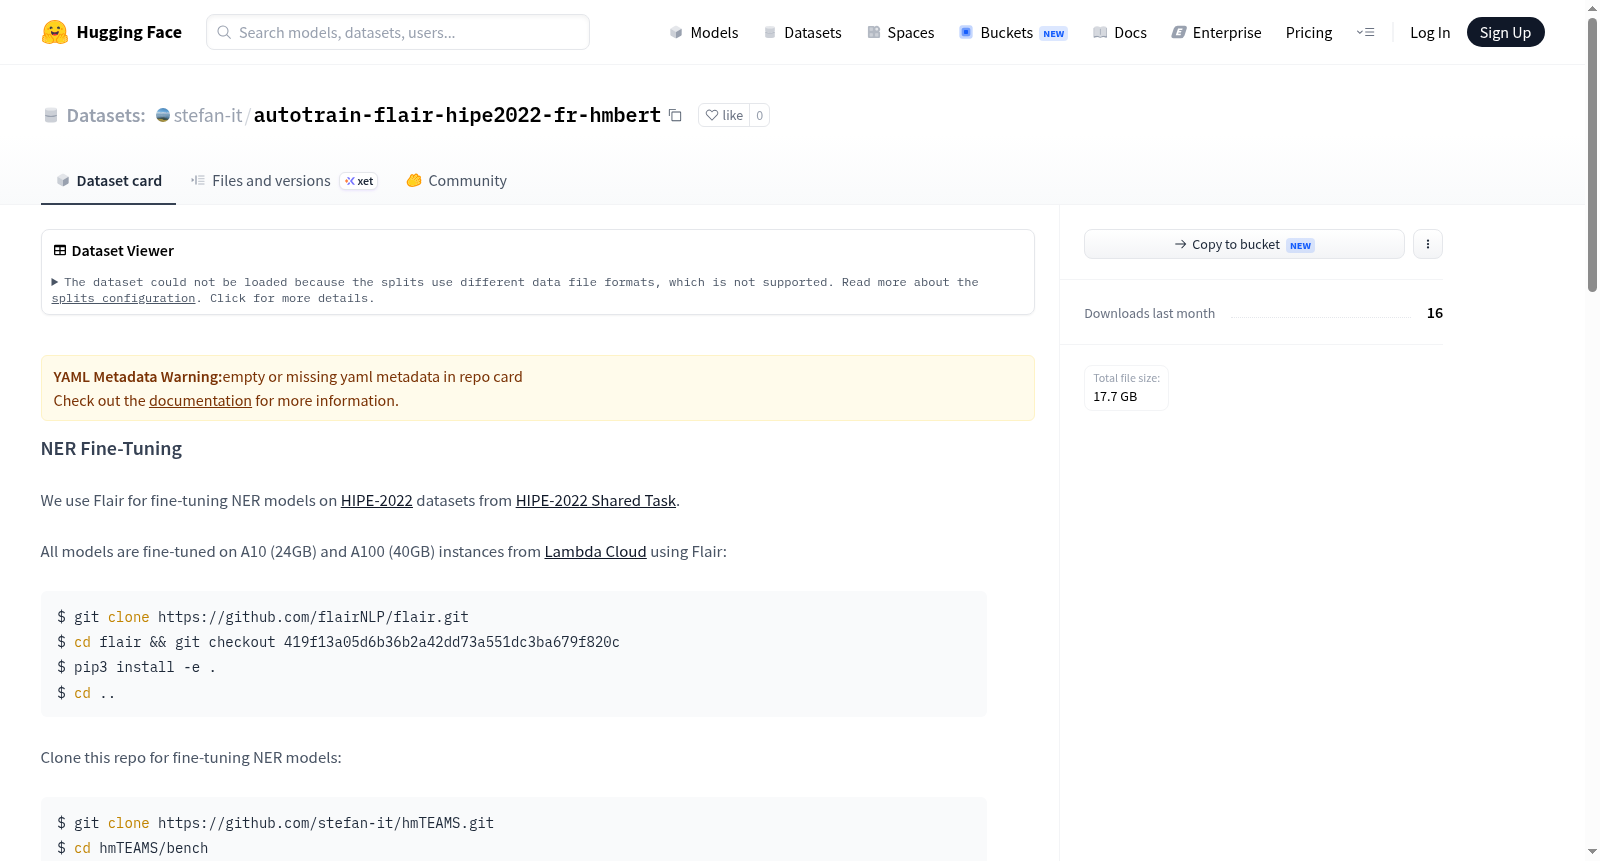This screenshot has width=1600, height=861.
Task: Click the scrollbar down arrow
Action: point(1592,852)
